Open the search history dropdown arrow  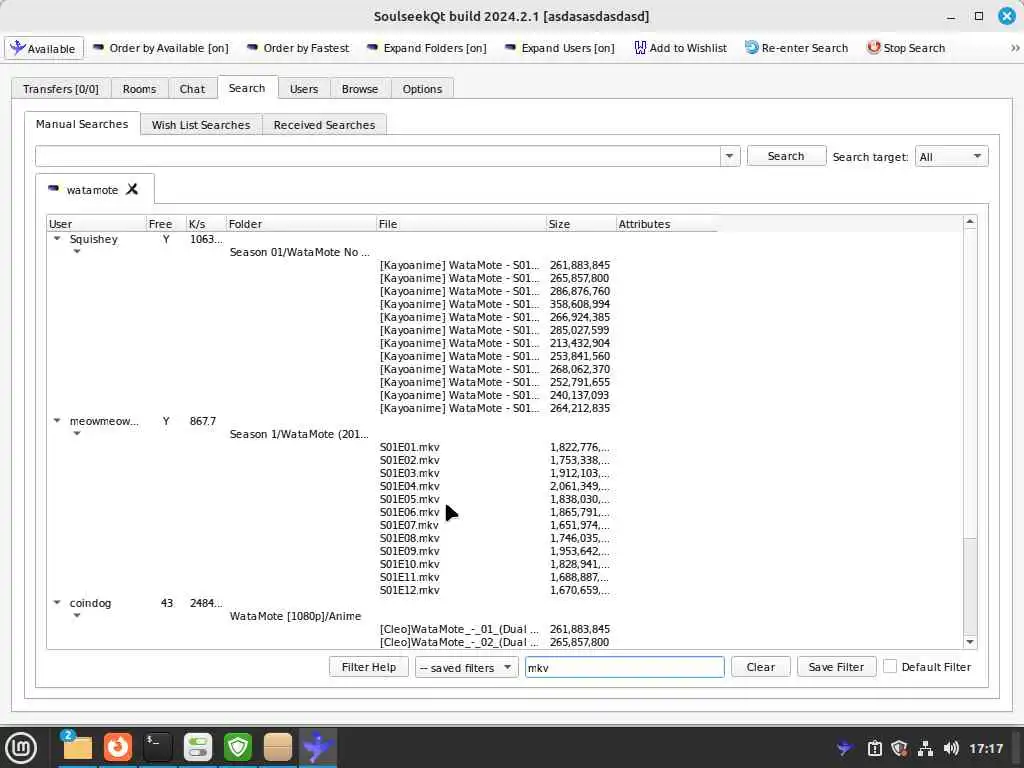tap(729, 156)
